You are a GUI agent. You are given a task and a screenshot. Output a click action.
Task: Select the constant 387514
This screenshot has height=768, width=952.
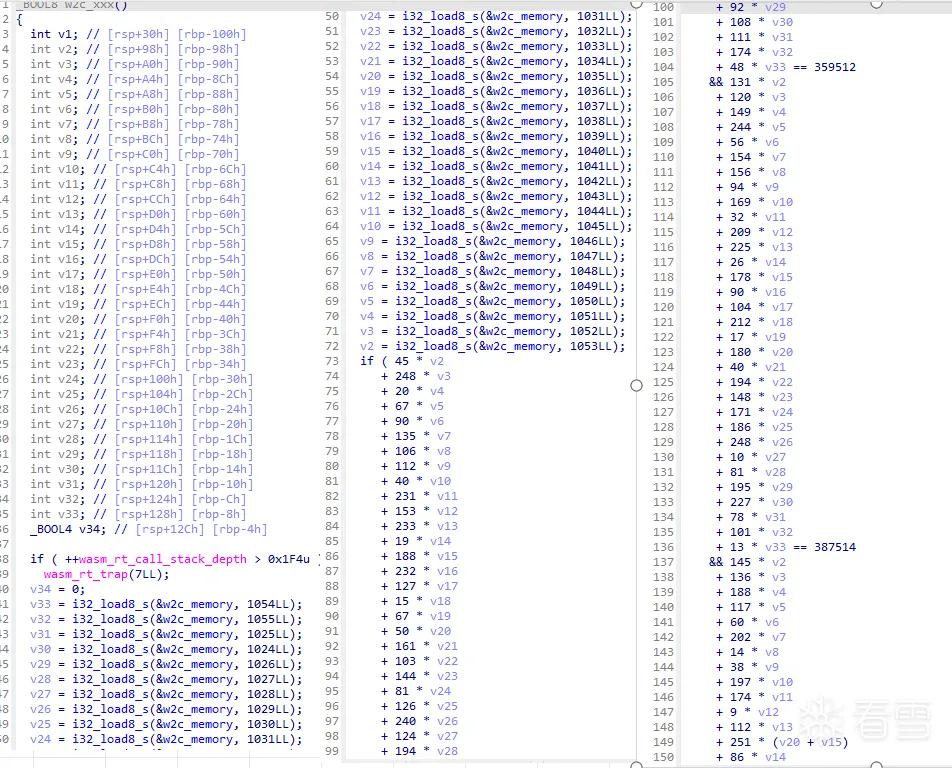click(835, 547)
